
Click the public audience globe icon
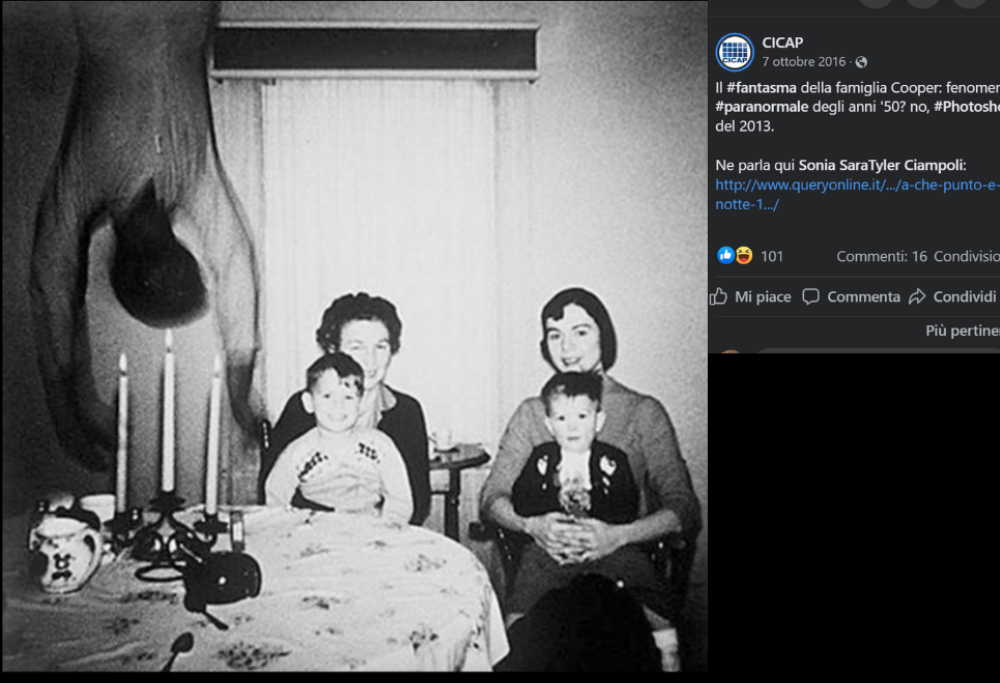point(861,62)
